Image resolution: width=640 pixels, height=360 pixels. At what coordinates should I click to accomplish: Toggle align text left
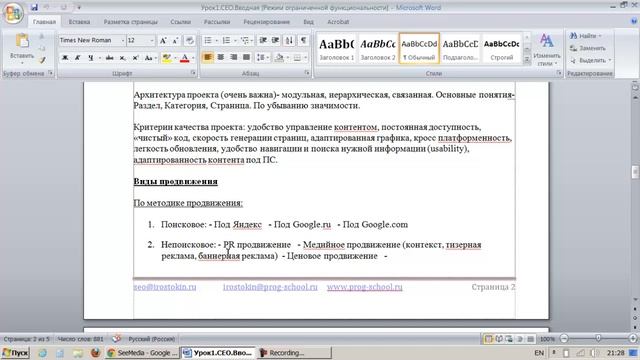point(208,58)
